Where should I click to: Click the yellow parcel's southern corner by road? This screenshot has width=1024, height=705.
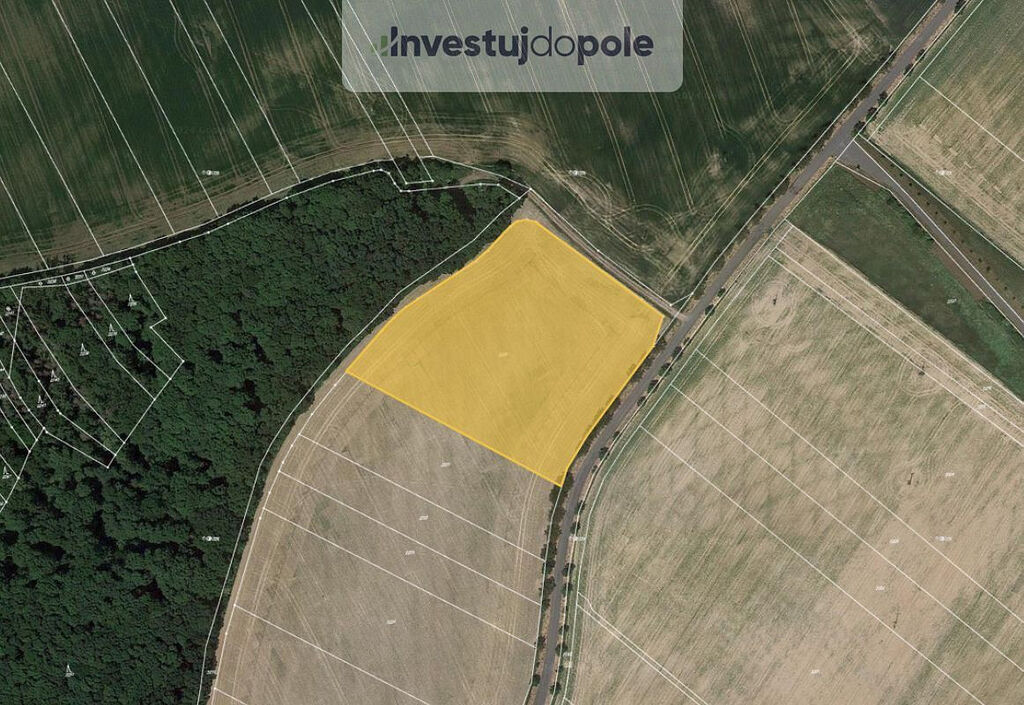561,485
